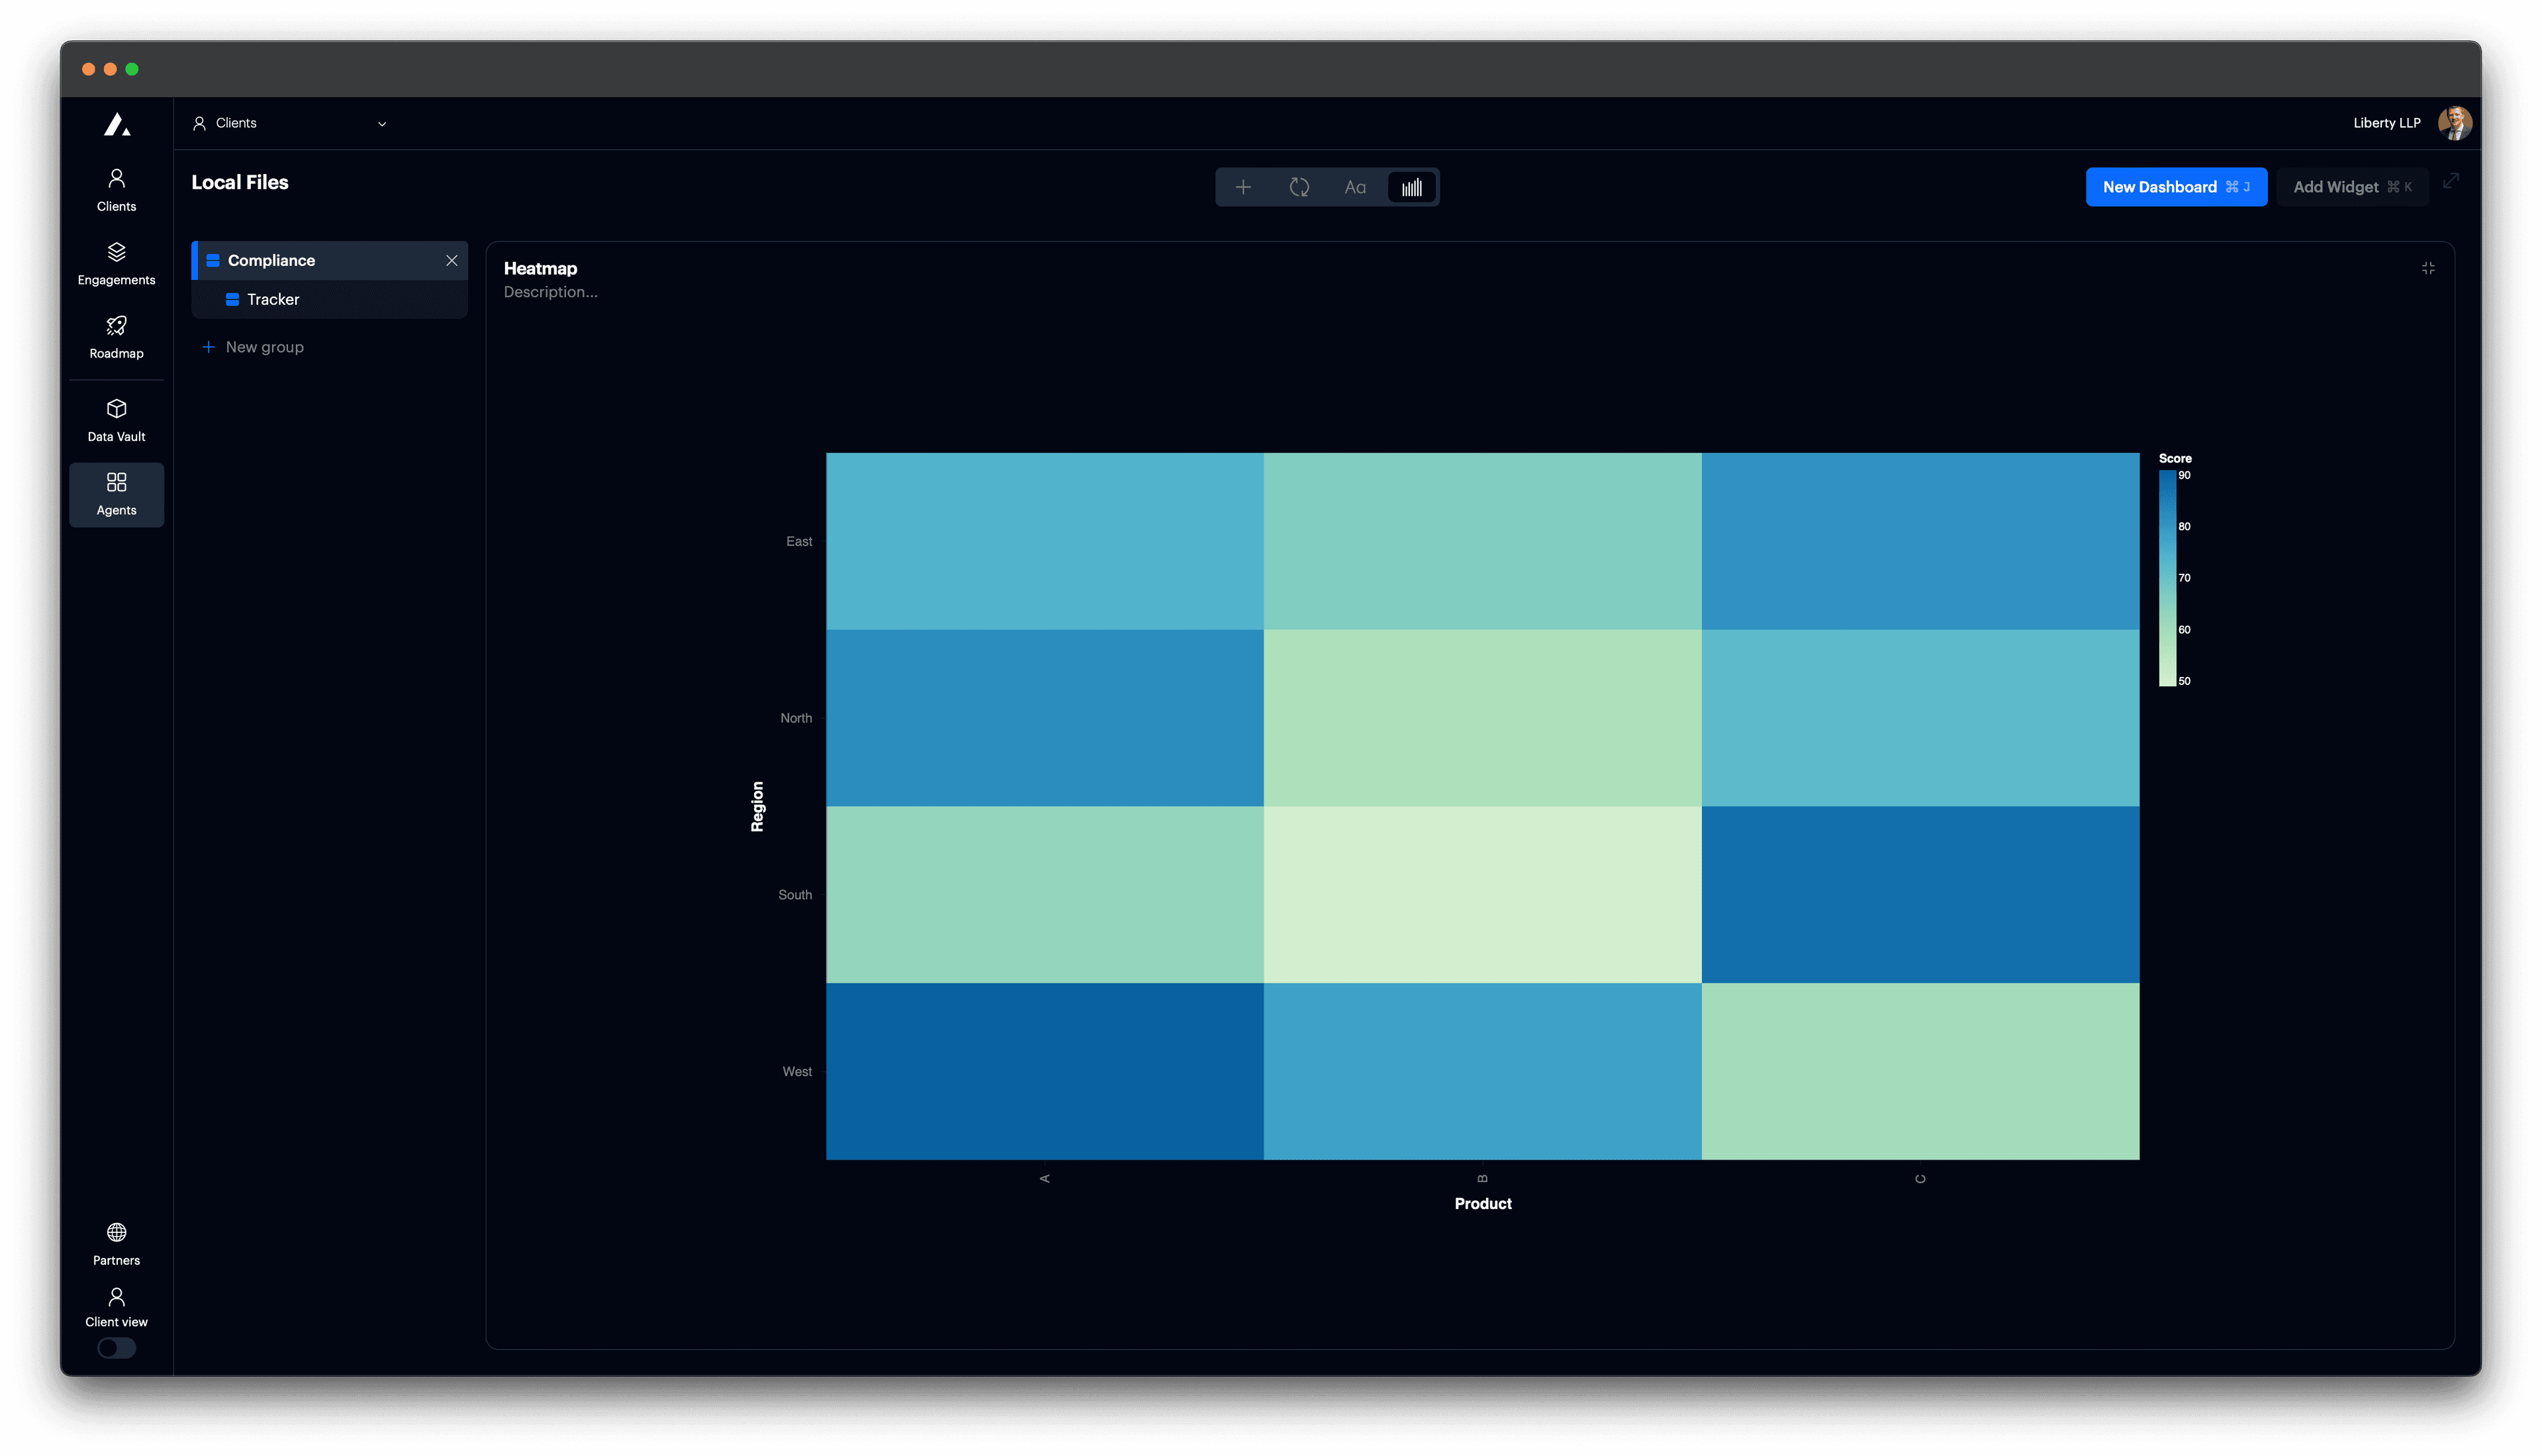Screen dimensions: 2542x1456
Task: Select the Clients icon in the sidebar
Action: point(116,188)
